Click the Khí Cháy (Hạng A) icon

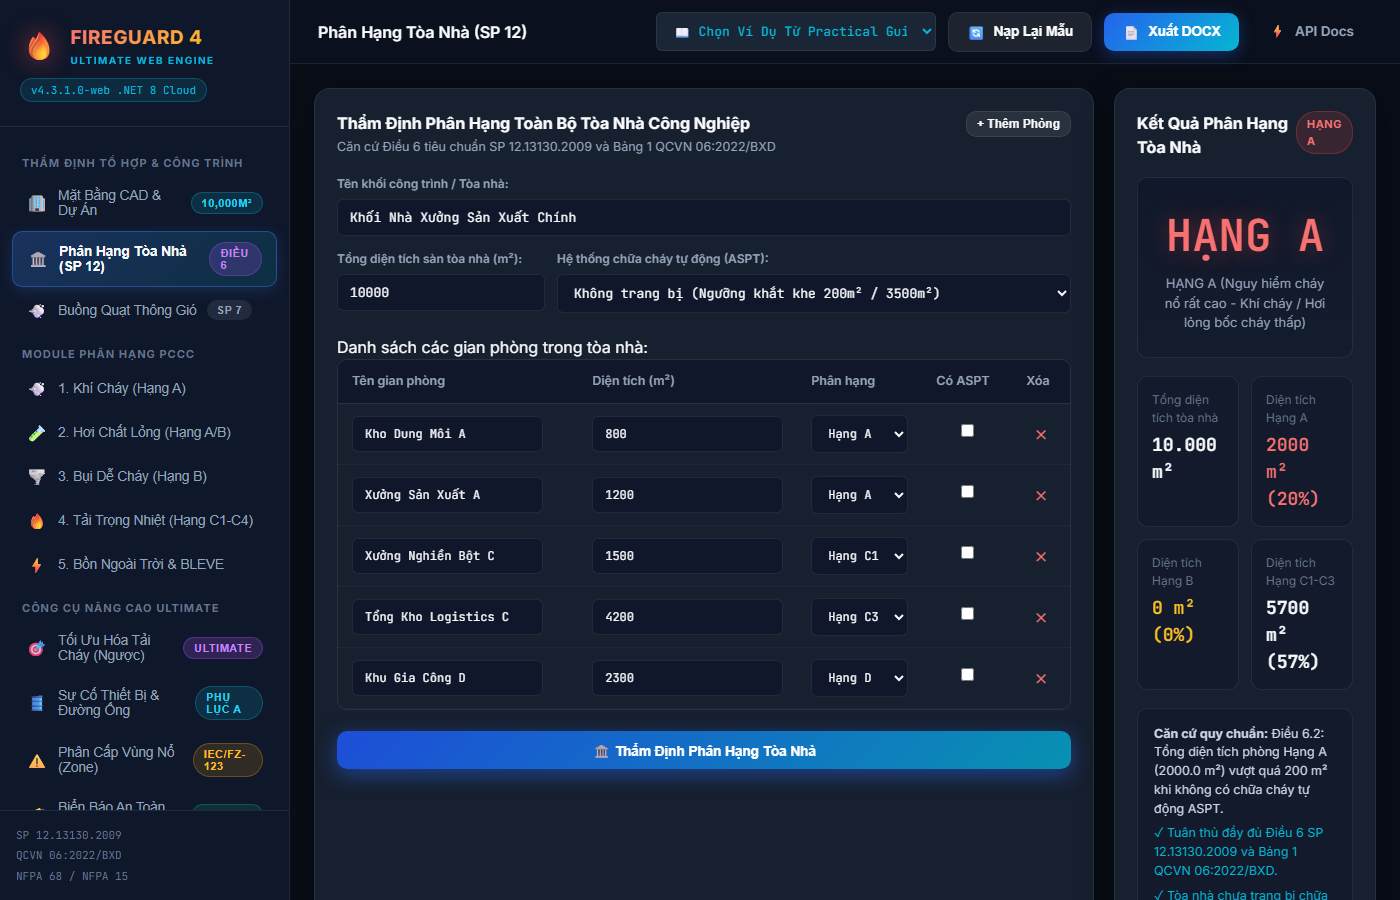point(37,389)
